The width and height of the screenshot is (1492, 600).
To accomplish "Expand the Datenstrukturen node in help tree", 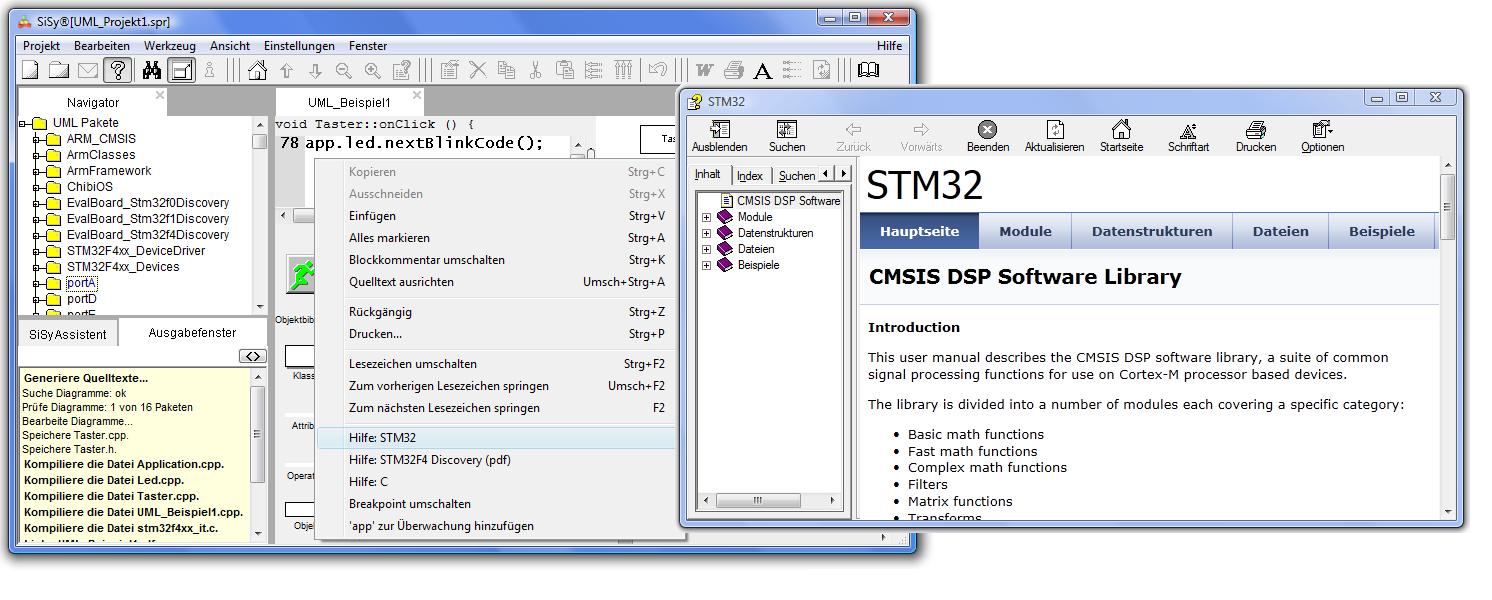I will point(706,233).
